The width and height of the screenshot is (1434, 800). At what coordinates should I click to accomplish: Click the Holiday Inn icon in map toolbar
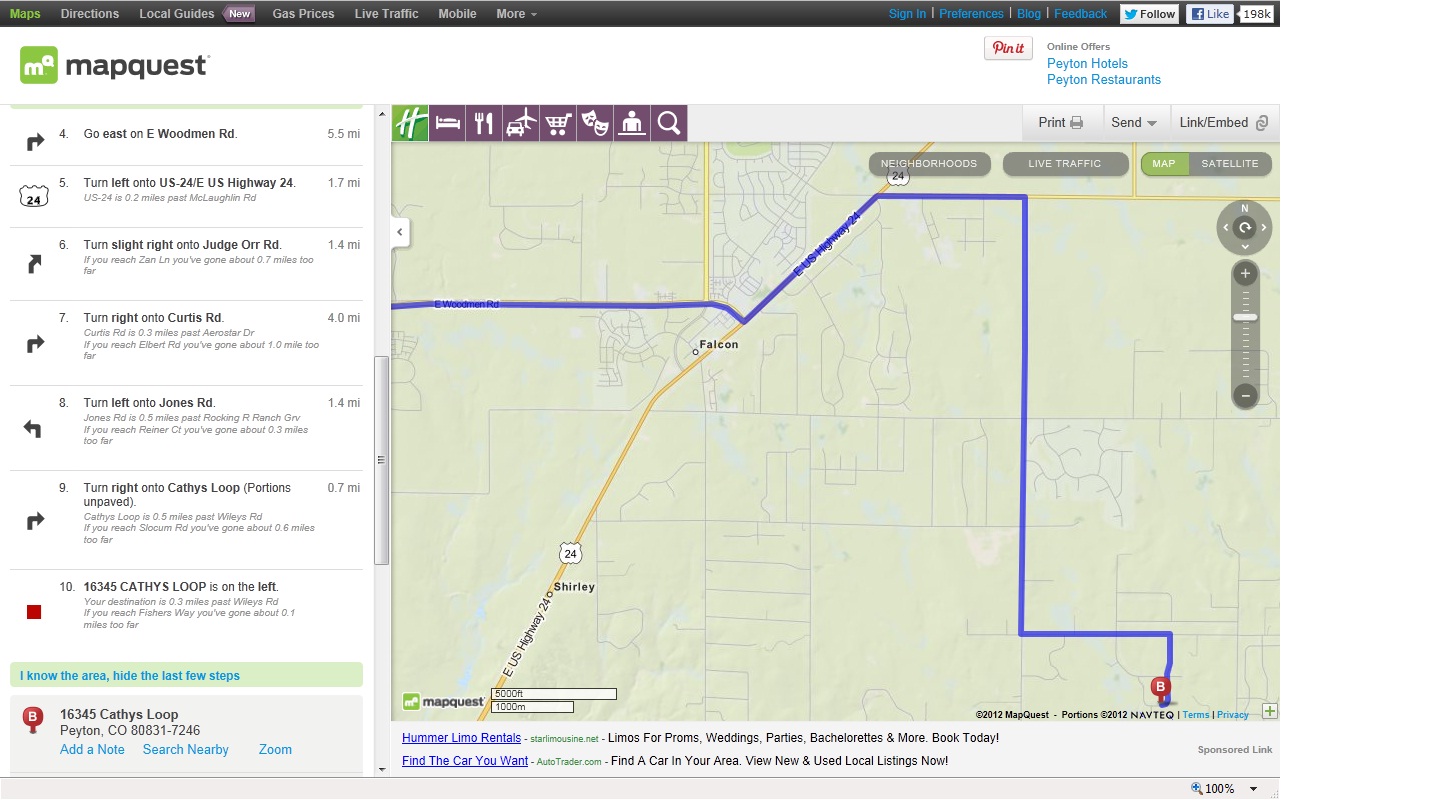click(409, 123)
